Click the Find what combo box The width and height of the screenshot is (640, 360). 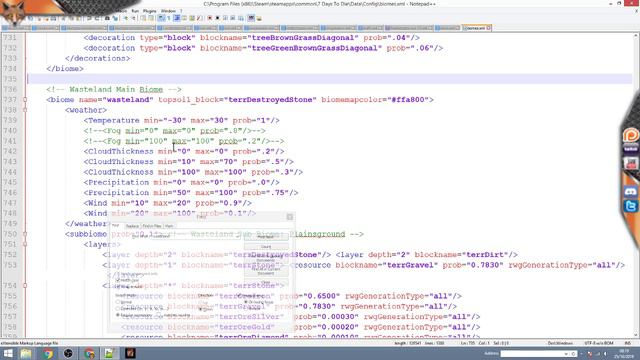[196, 236]
